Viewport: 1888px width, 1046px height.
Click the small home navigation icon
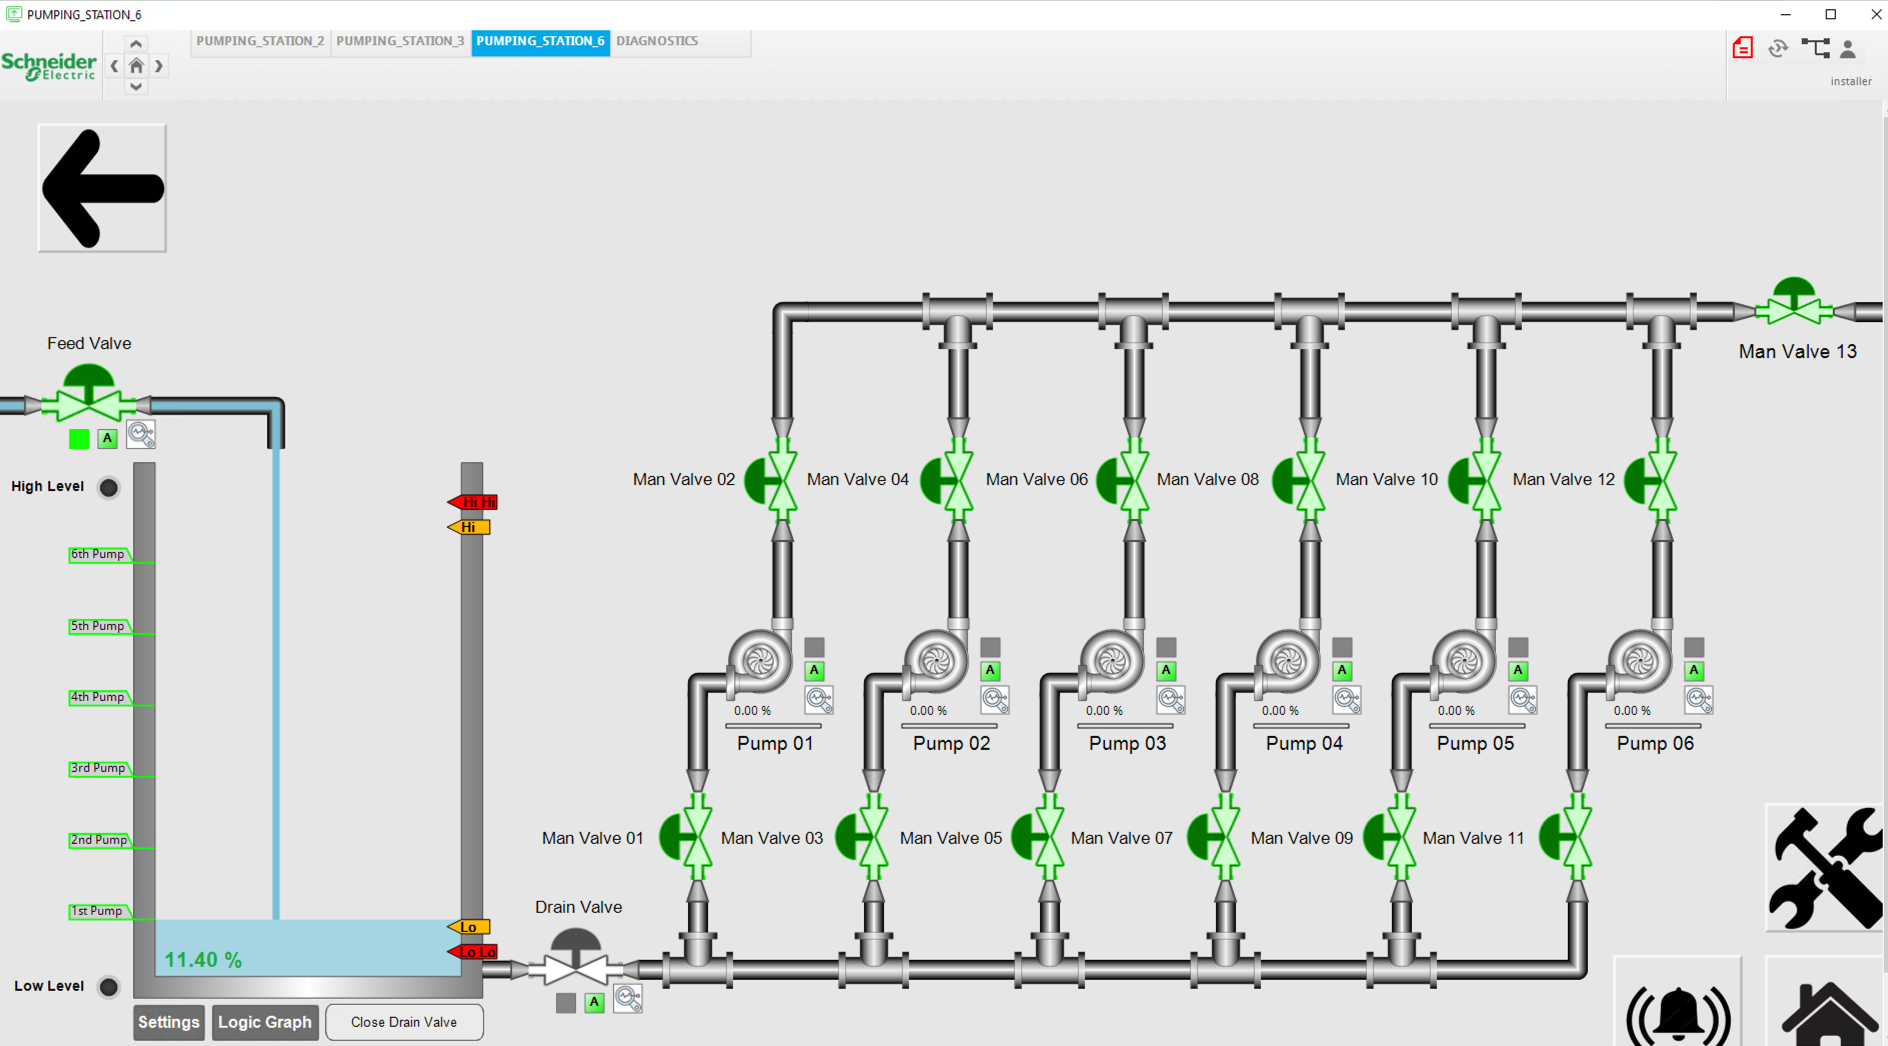pyautogui.click(x=136, y=66)
